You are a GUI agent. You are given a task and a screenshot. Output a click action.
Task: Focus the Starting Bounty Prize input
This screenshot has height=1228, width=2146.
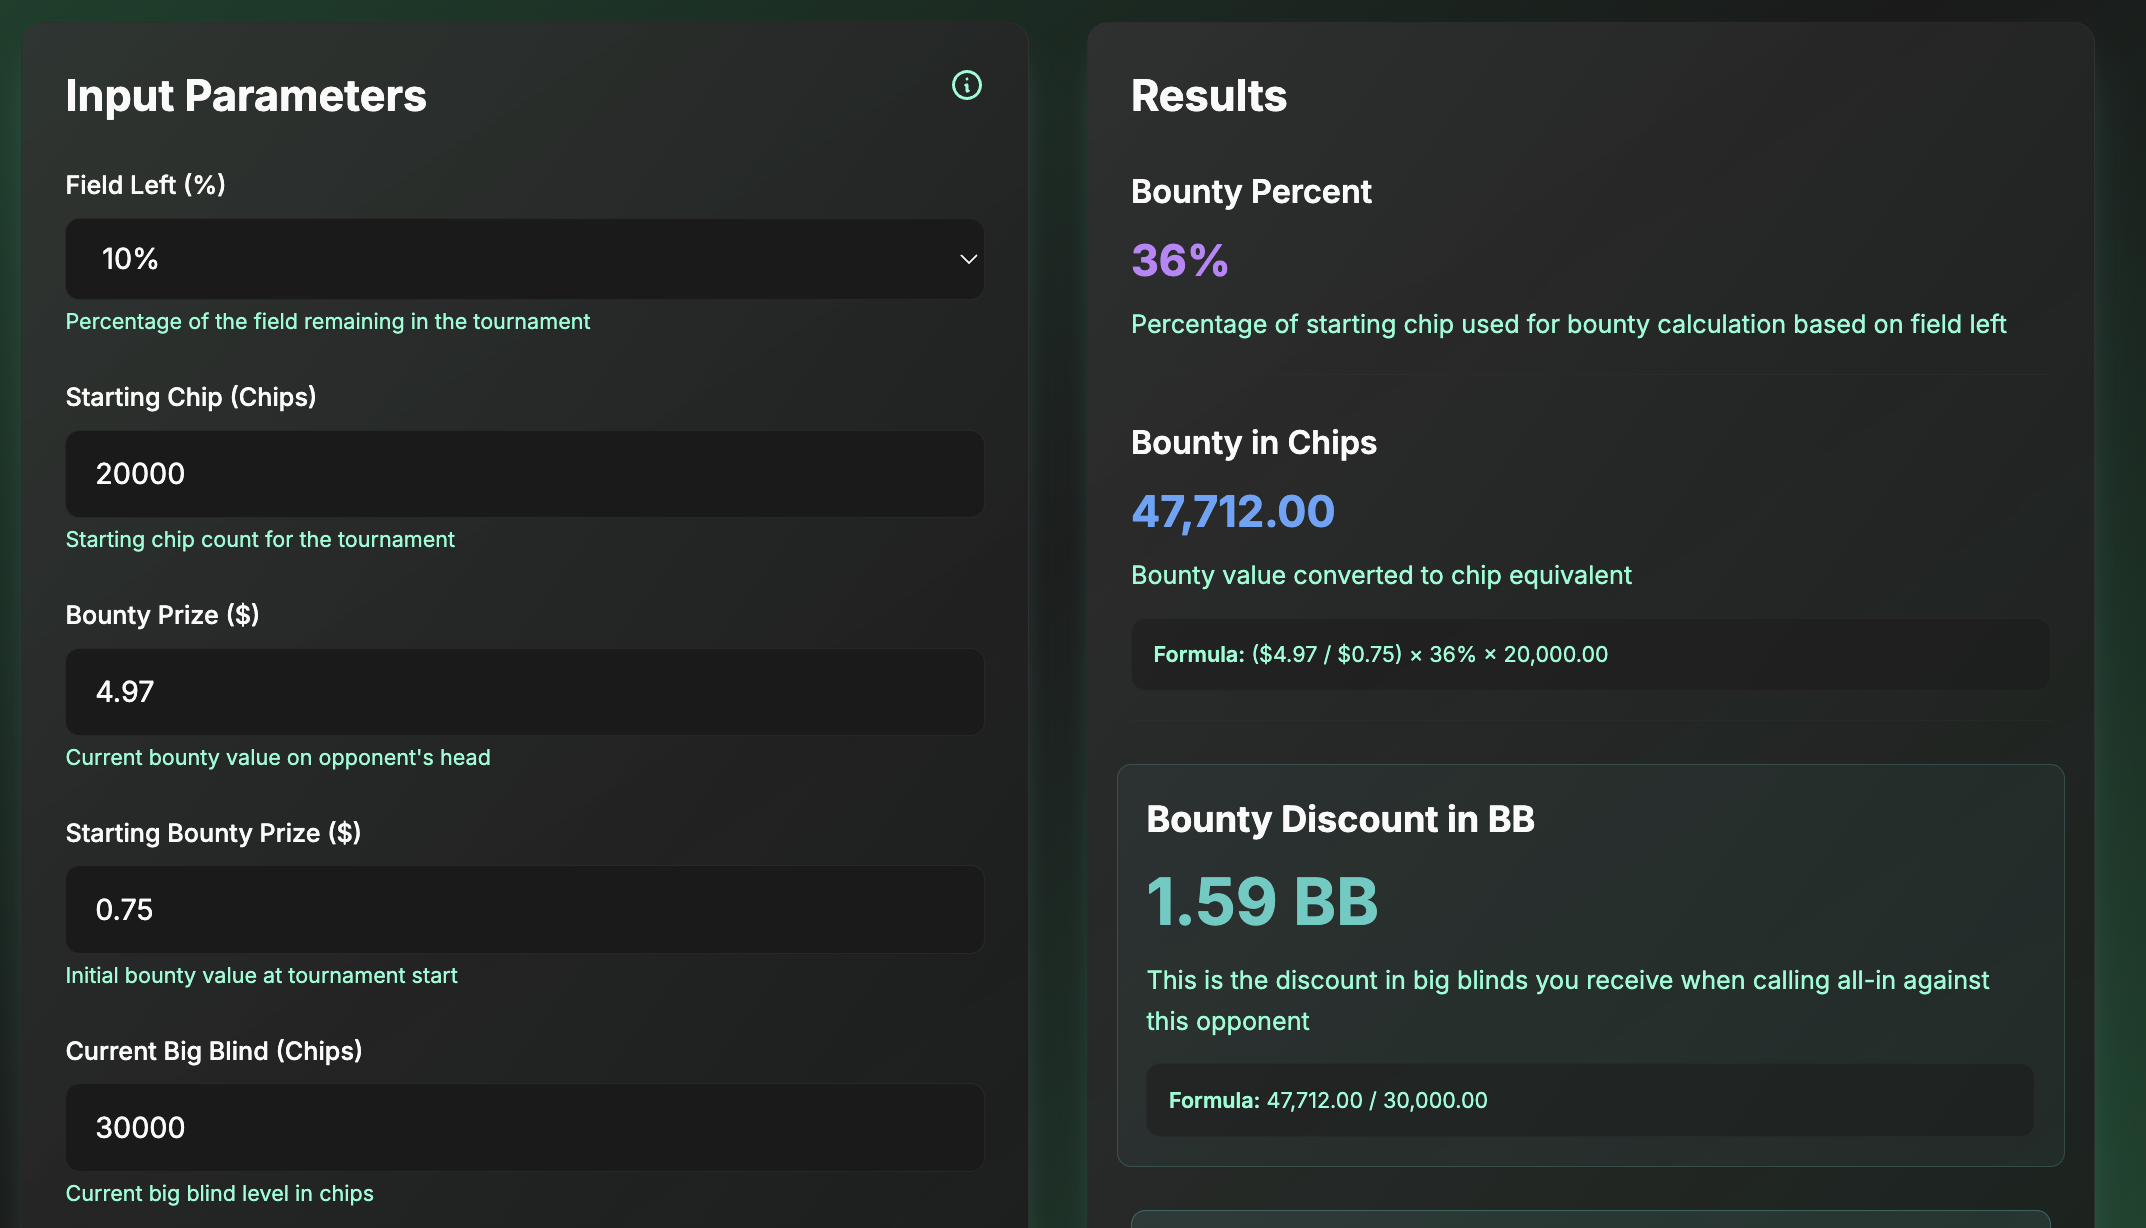click(x=524, y=909)
